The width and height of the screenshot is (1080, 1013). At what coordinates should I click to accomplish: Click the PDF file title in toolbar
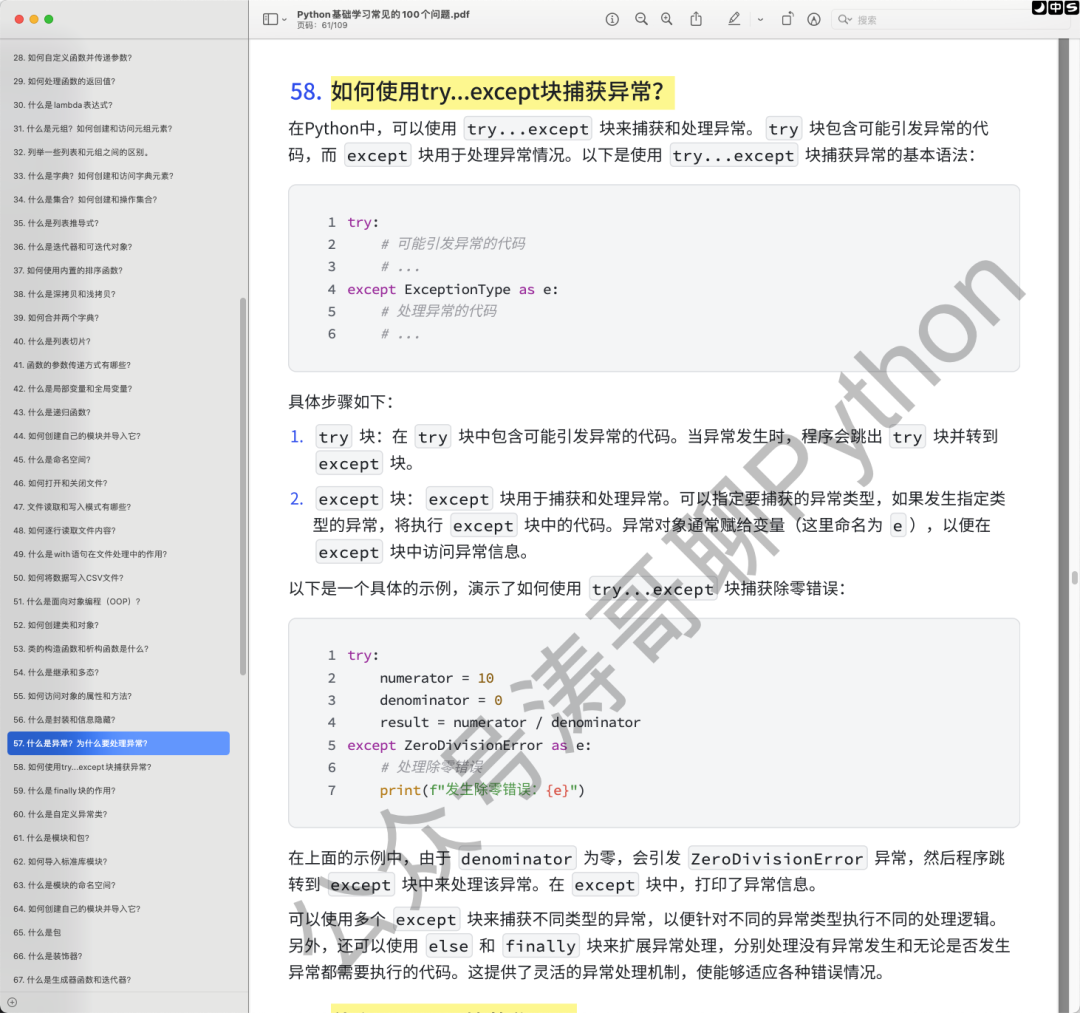point(383,14)
